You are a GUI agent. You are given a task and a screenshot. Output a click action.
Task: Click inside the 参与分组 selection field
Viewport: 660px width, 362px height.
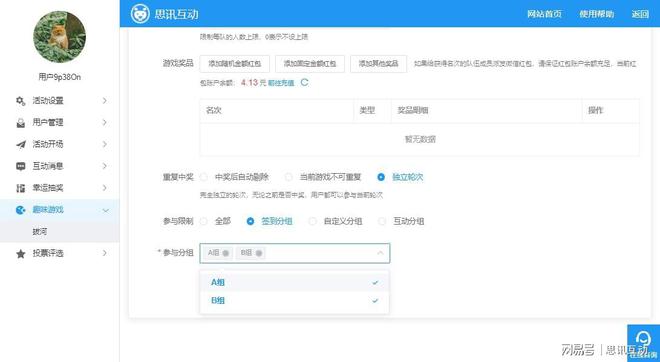pos(295,253)
